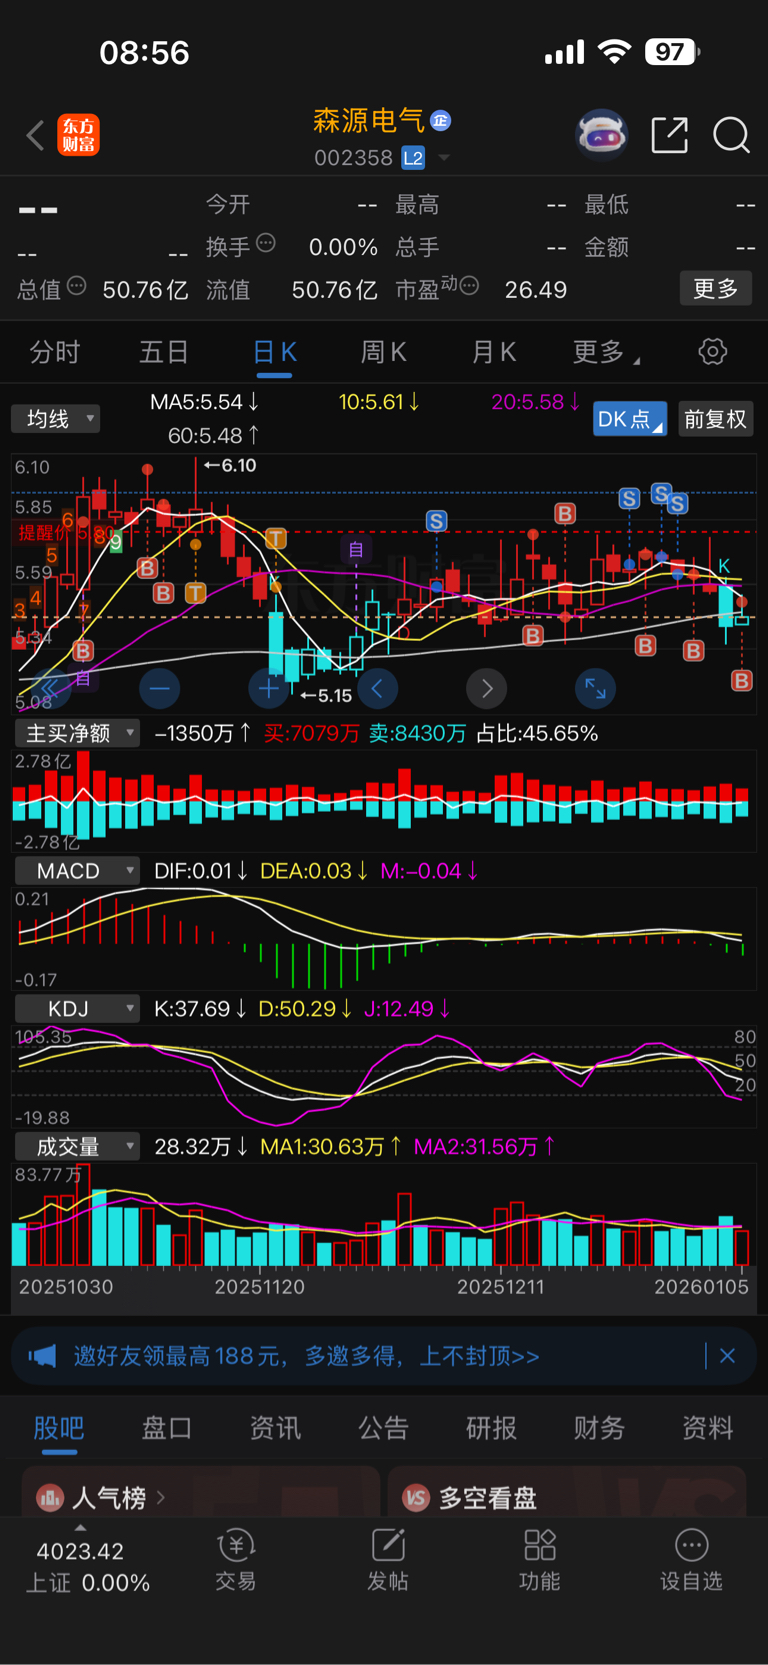Tap the purple 自 marker on chart
Screen dimensions: 768x1665
[x=355, y=549]
